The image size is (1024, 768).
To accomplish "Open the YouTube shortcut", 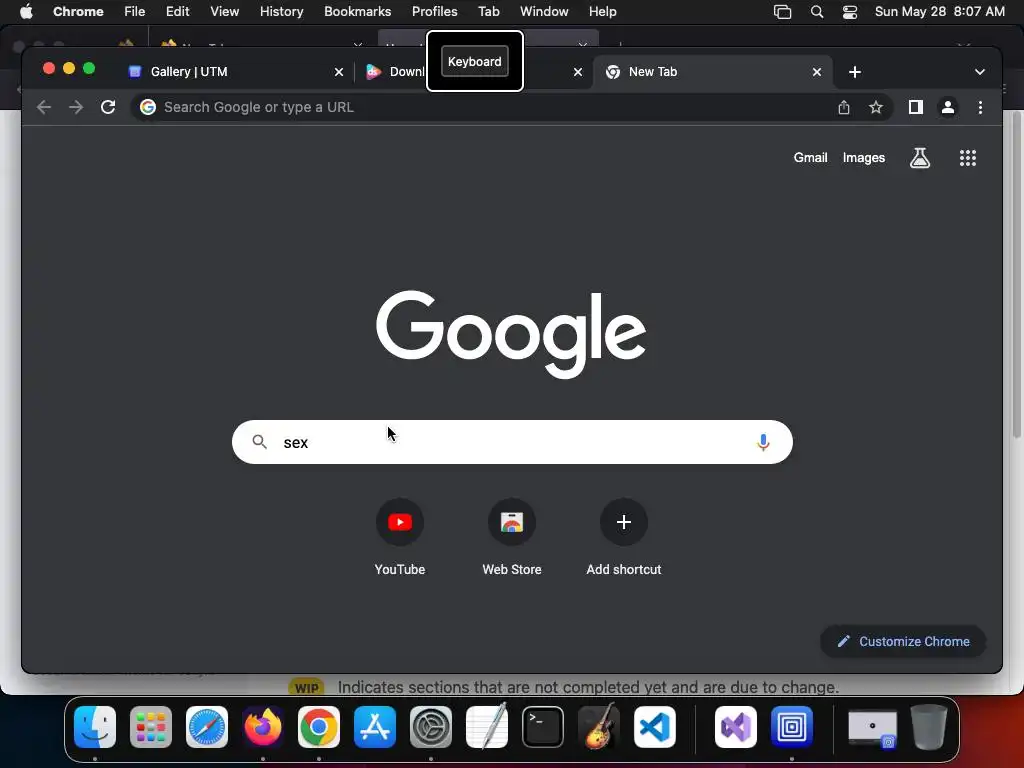I will (x=400, y=537).
